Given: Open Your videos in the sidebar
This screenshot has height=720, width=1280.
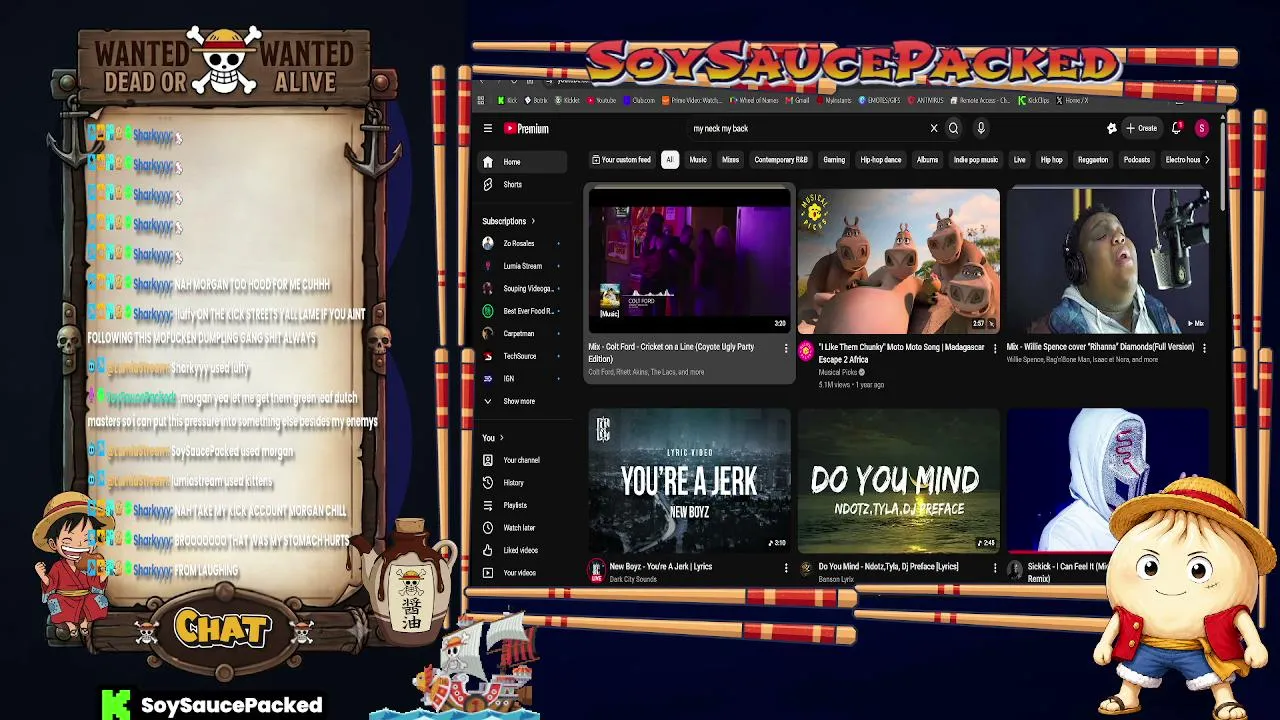Looking at the screenshot, I should tap(522, 572).
